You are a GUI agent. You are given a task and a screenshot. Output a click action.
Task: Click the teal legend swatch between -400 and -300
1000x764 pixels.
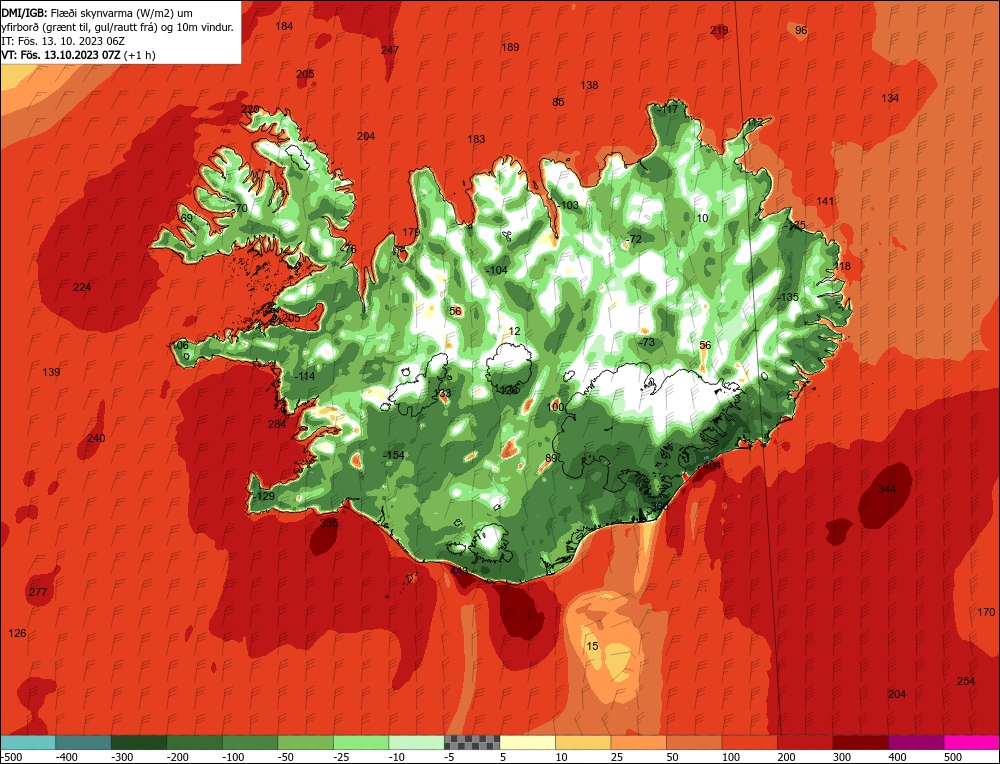pos(83,742)
